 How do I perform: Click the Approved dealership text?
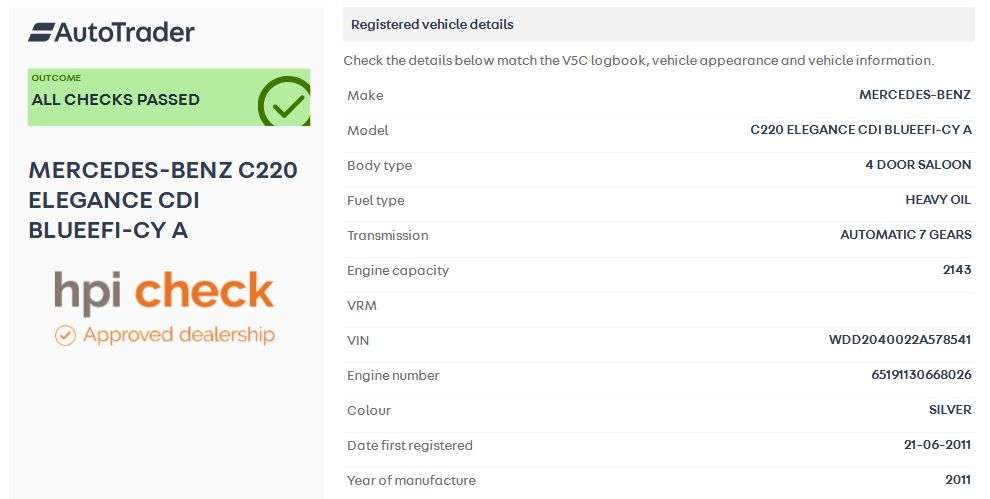coord(178,335)
